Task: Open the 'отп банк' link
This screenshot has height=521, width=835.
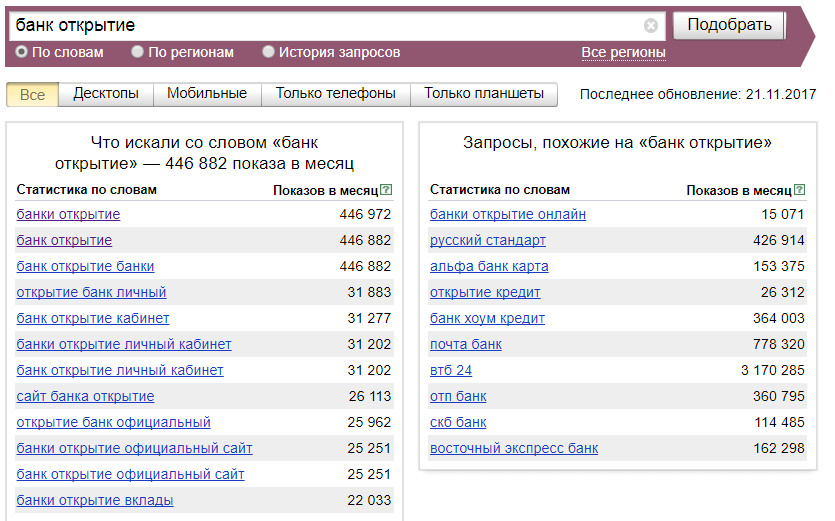Action: point(458,396)
